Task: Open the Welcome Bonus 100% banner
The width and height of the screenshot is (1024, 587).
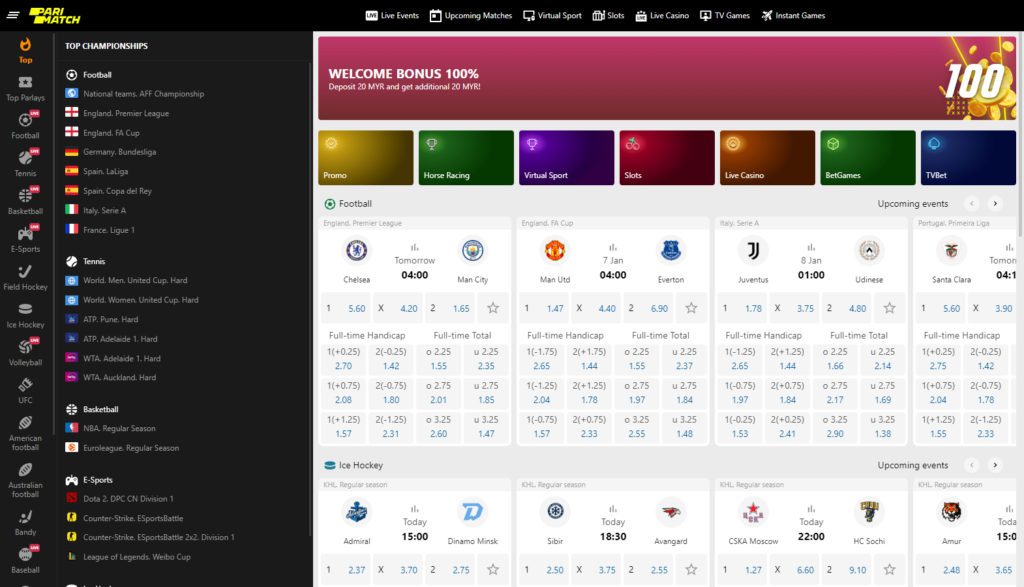Action: [x=667, y=78]
